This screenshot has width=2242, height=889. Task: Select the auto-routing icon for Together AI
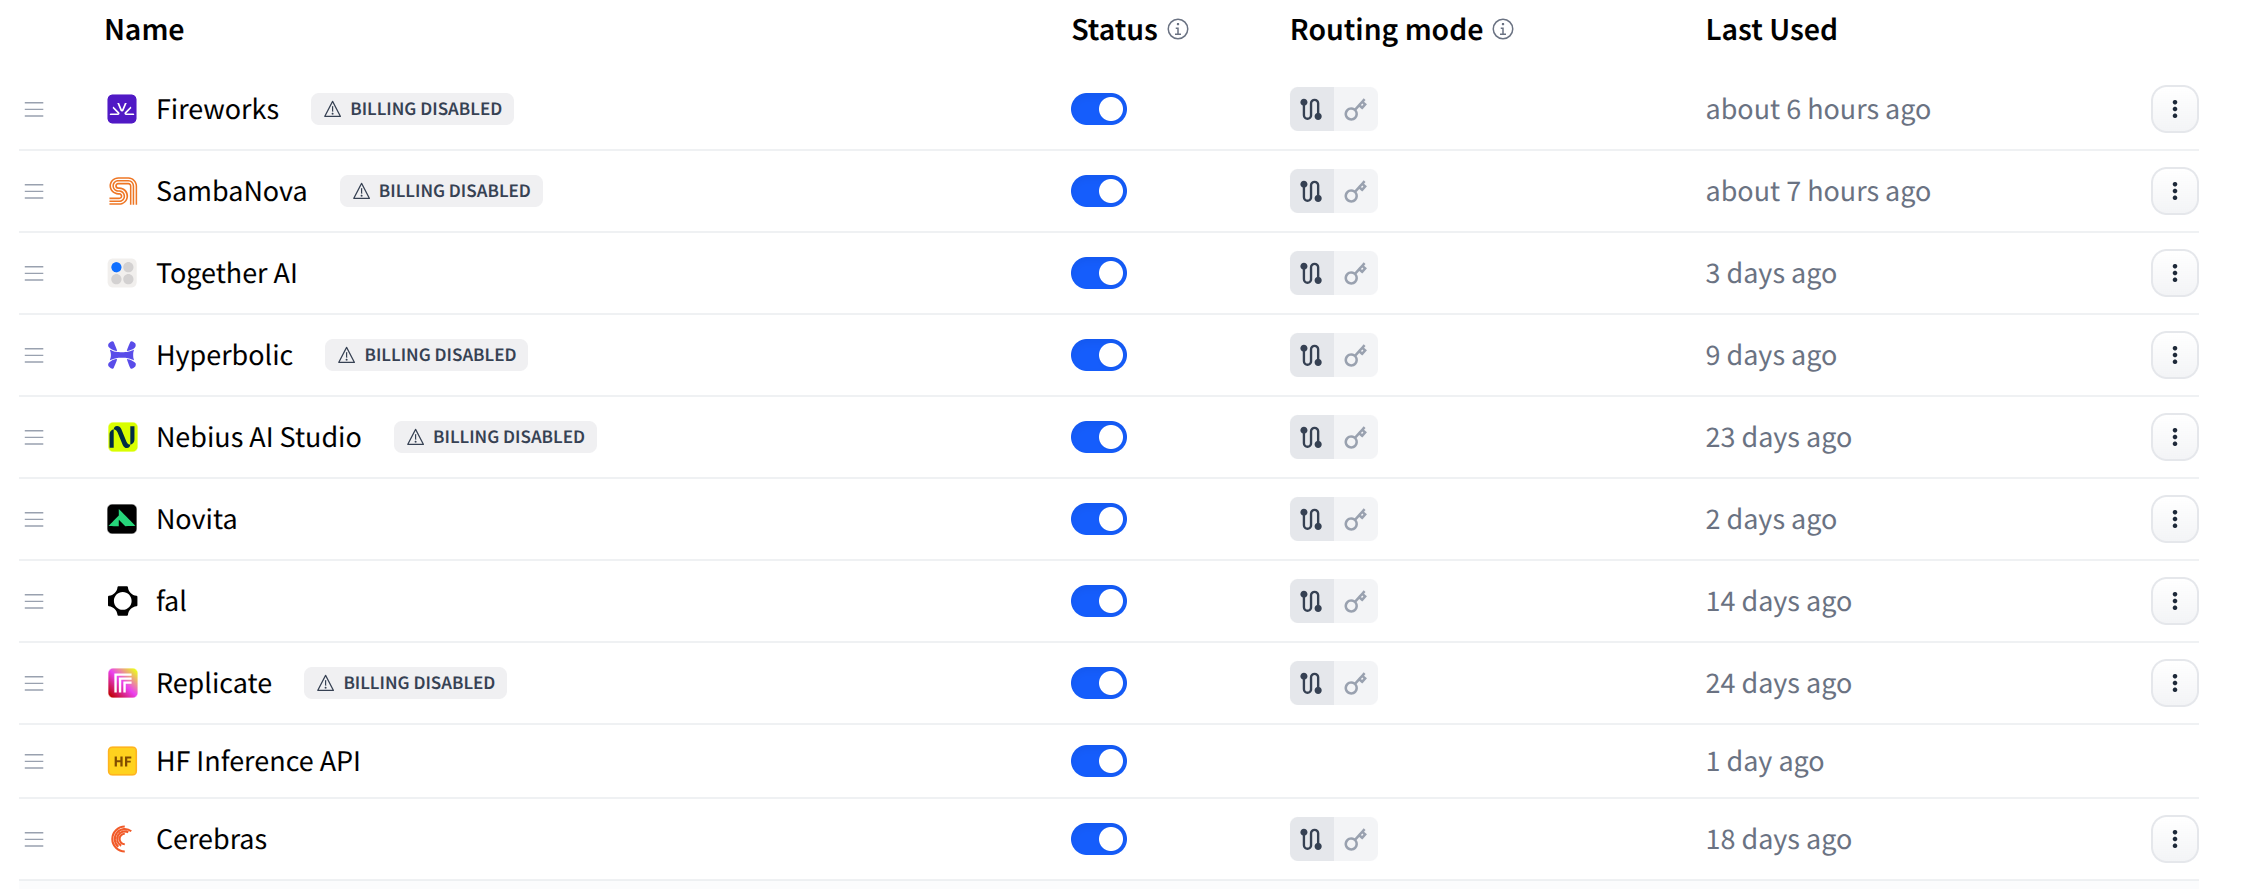tap(1311, 273)
